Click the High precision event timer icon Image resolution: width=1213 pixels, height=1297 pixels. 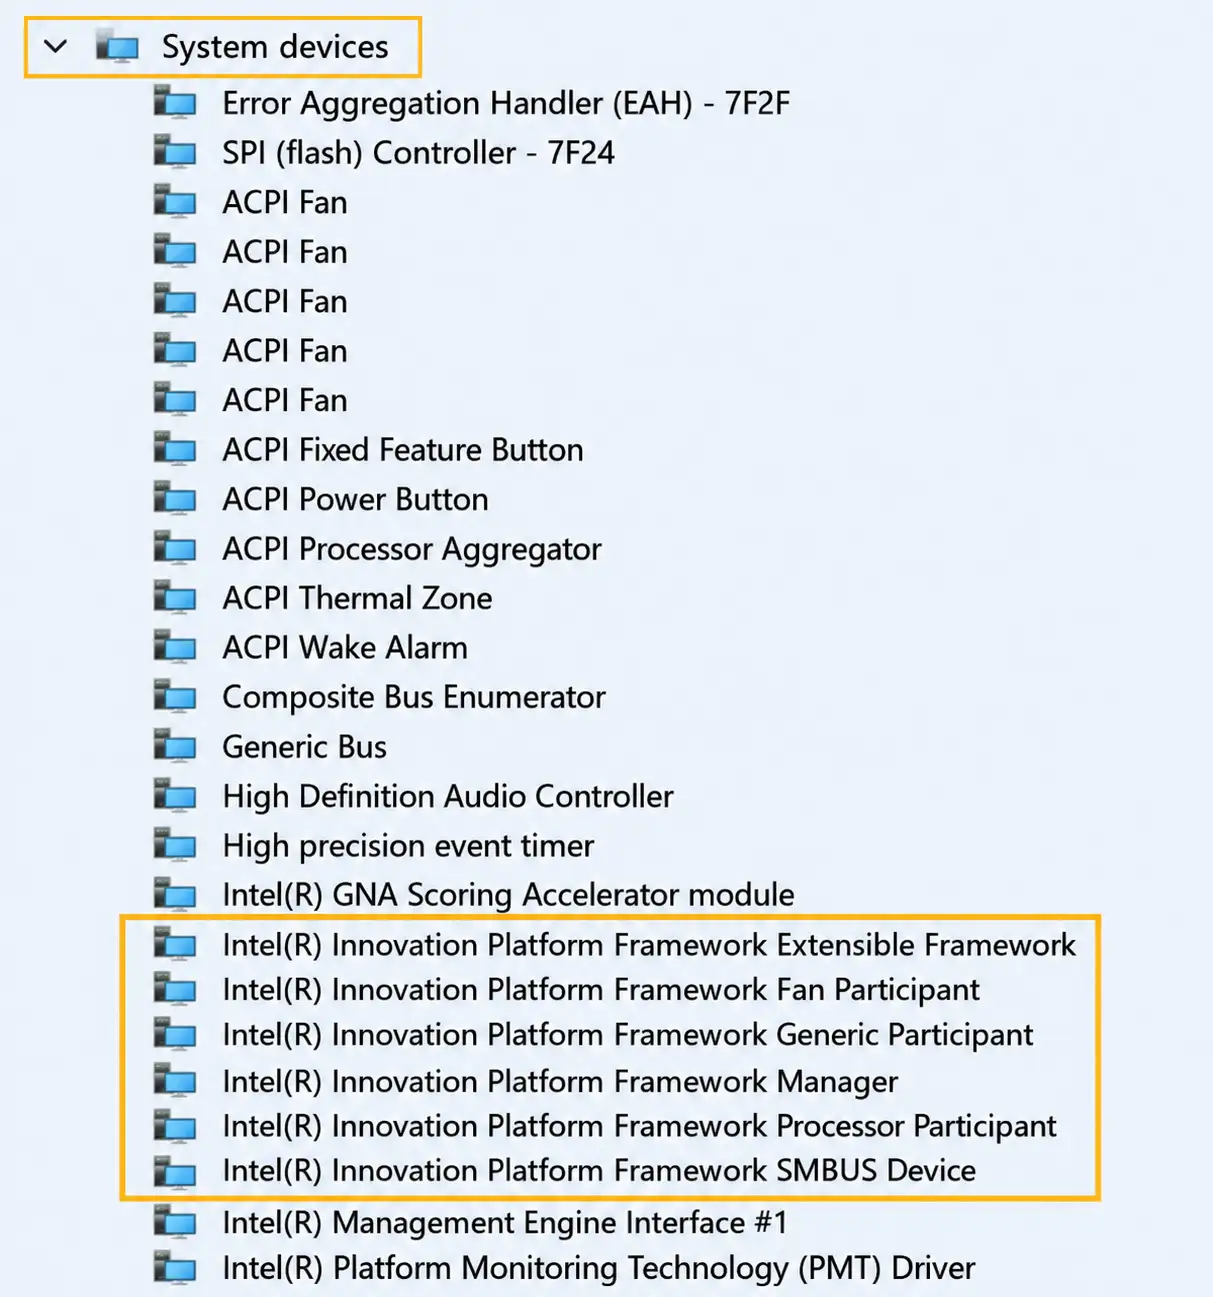pos(175,845)
